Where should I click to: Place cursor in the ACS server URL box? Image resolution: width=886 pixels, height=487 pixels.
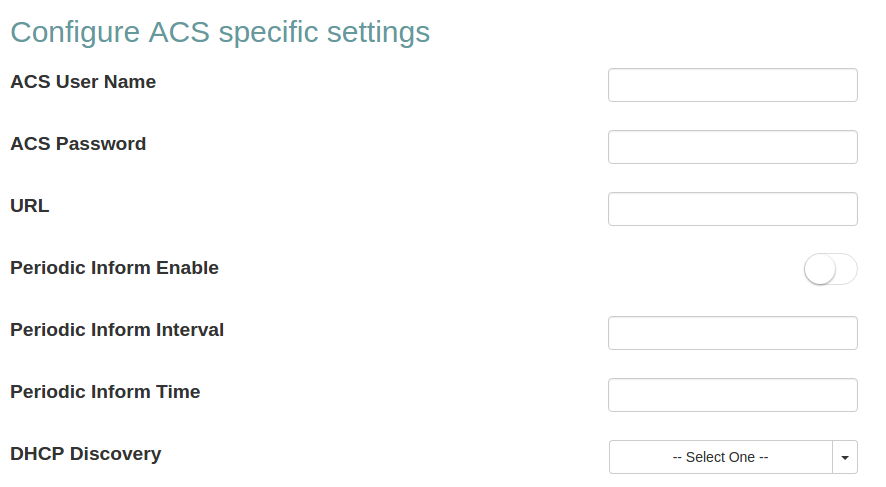pos(732,209)
